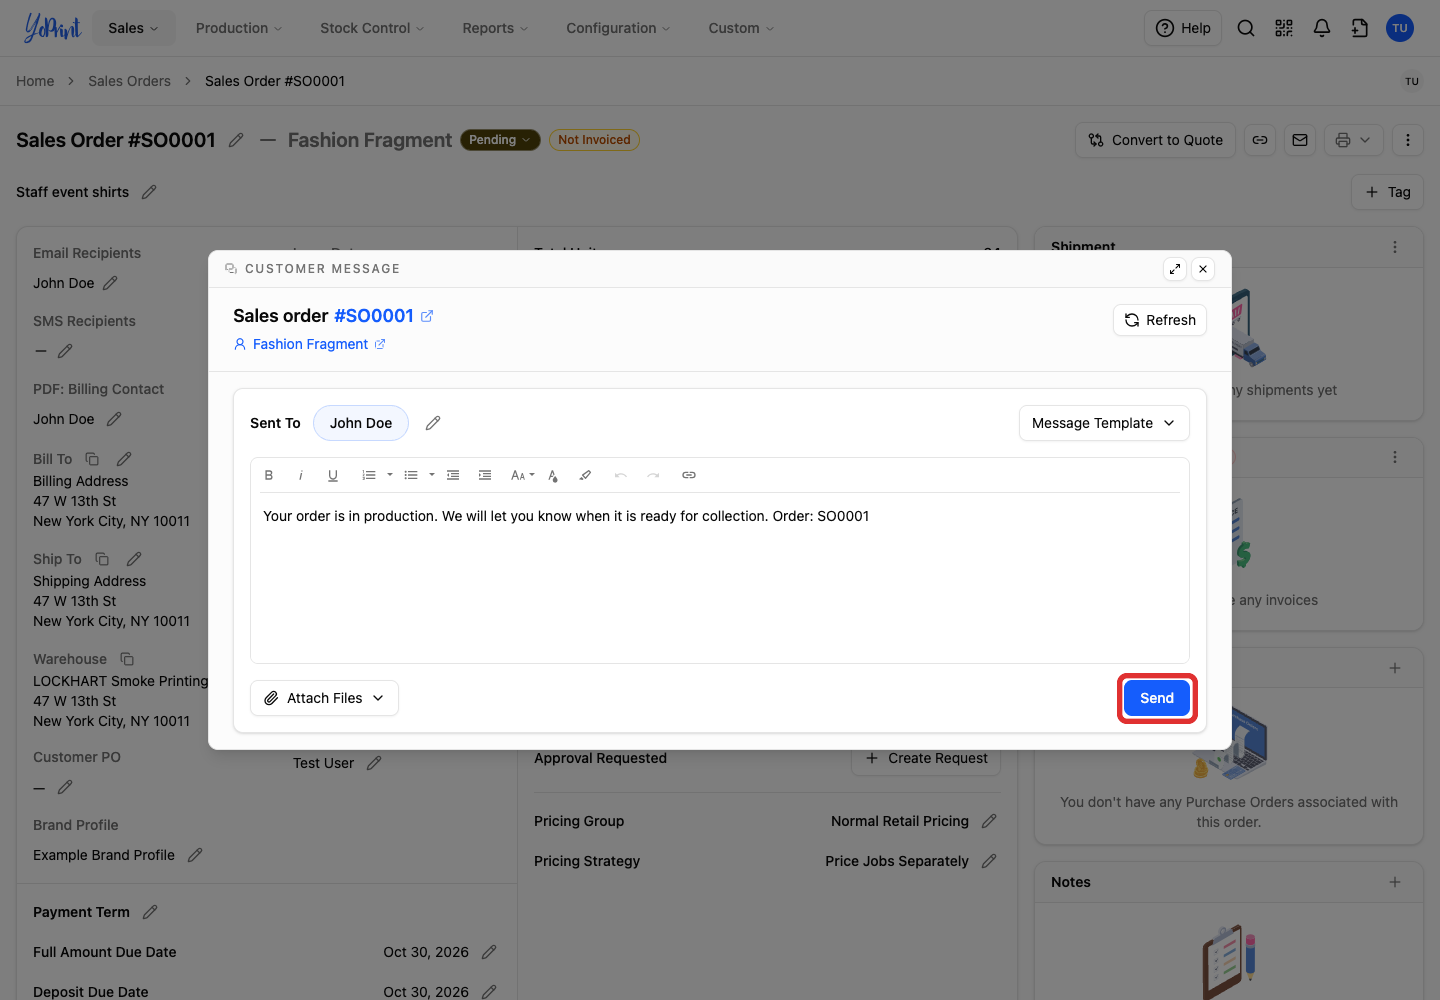The width and height of the screenshot is (1440, 1000).
Task: Open the Reports menu
Action: pyautogui.click(x=495, y=28)
